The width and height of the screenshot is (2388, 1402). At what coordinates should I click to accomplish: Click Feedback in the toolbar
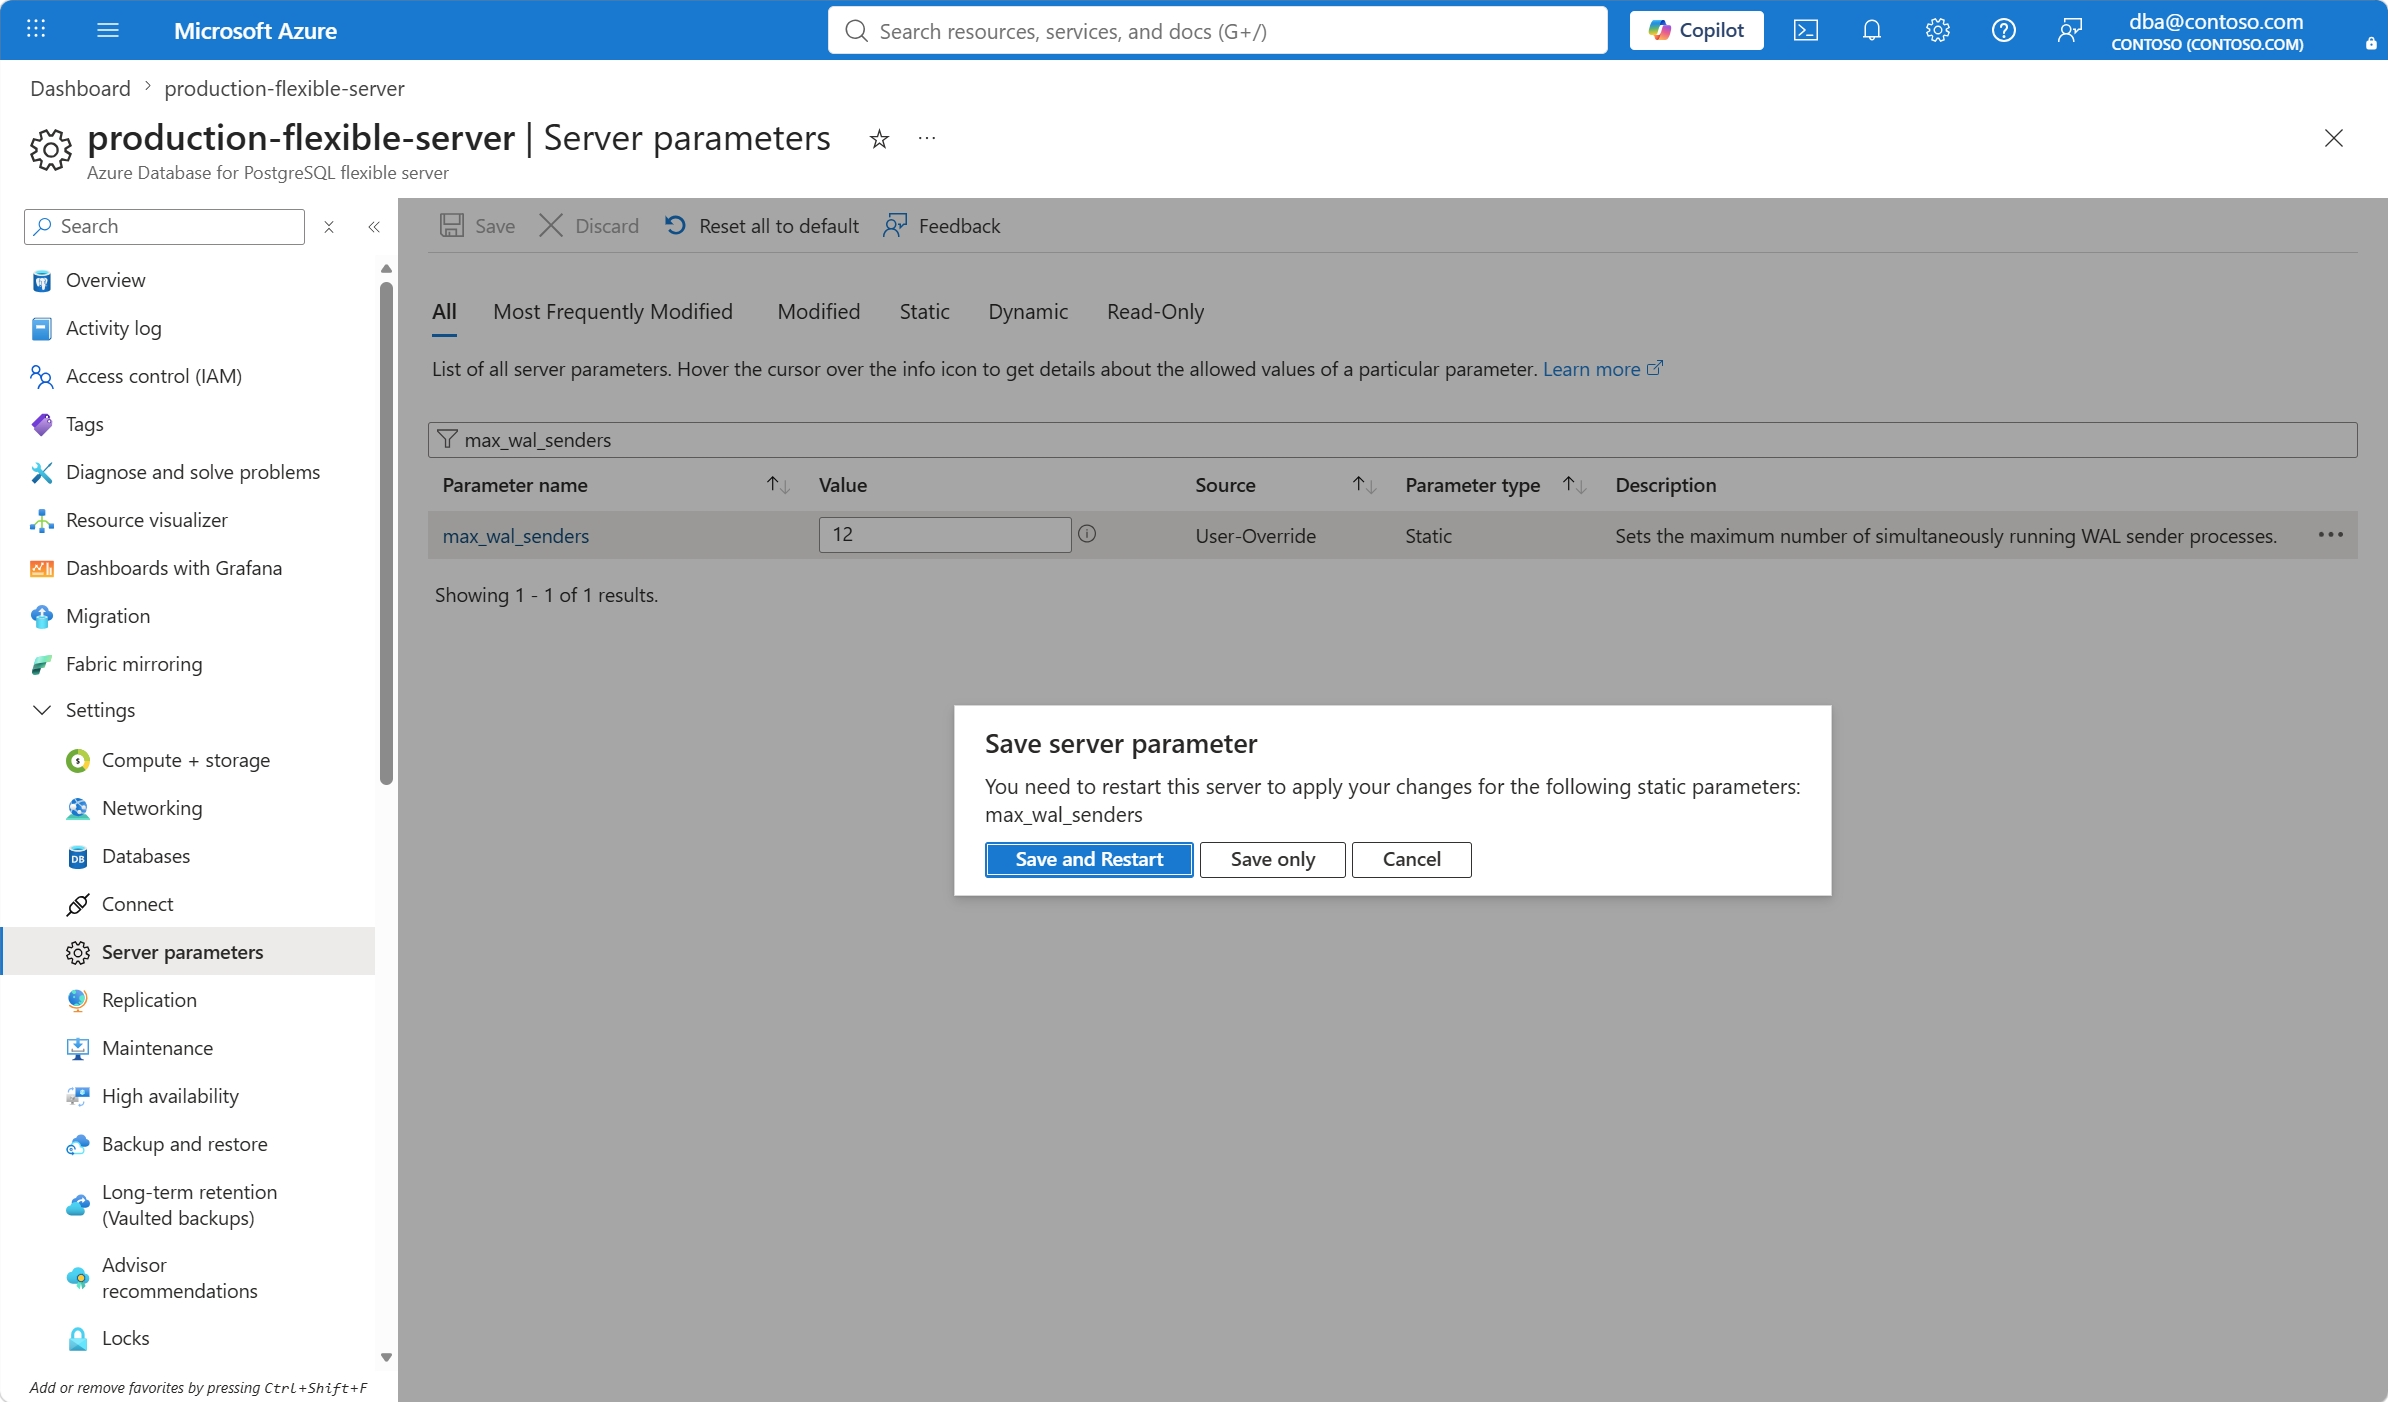pyautogui.click(x=942, y=226)
